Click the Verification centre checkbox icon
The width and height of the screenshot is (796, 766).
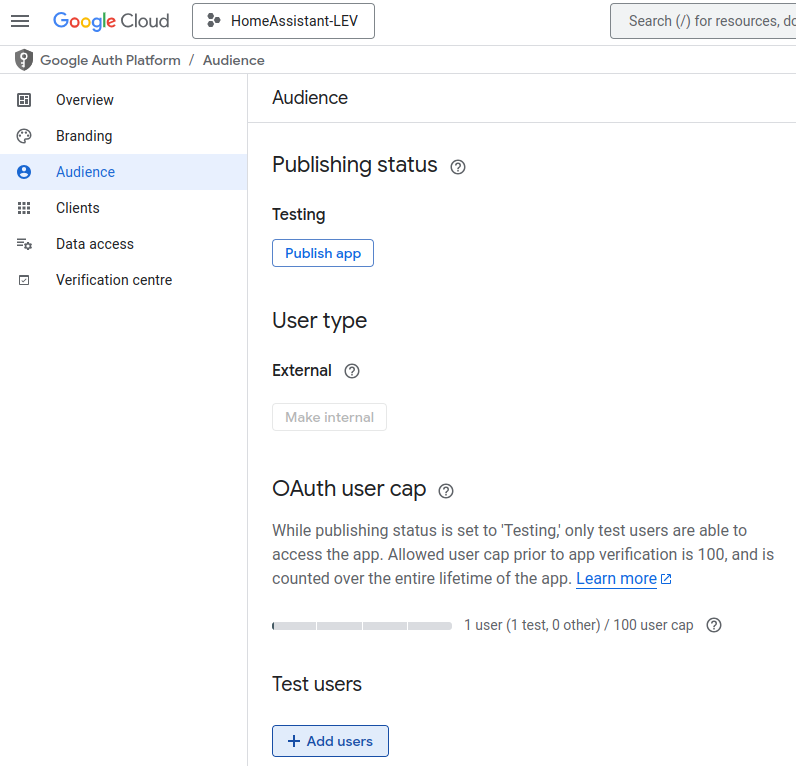pyautogui.click(x=24, y=280)
